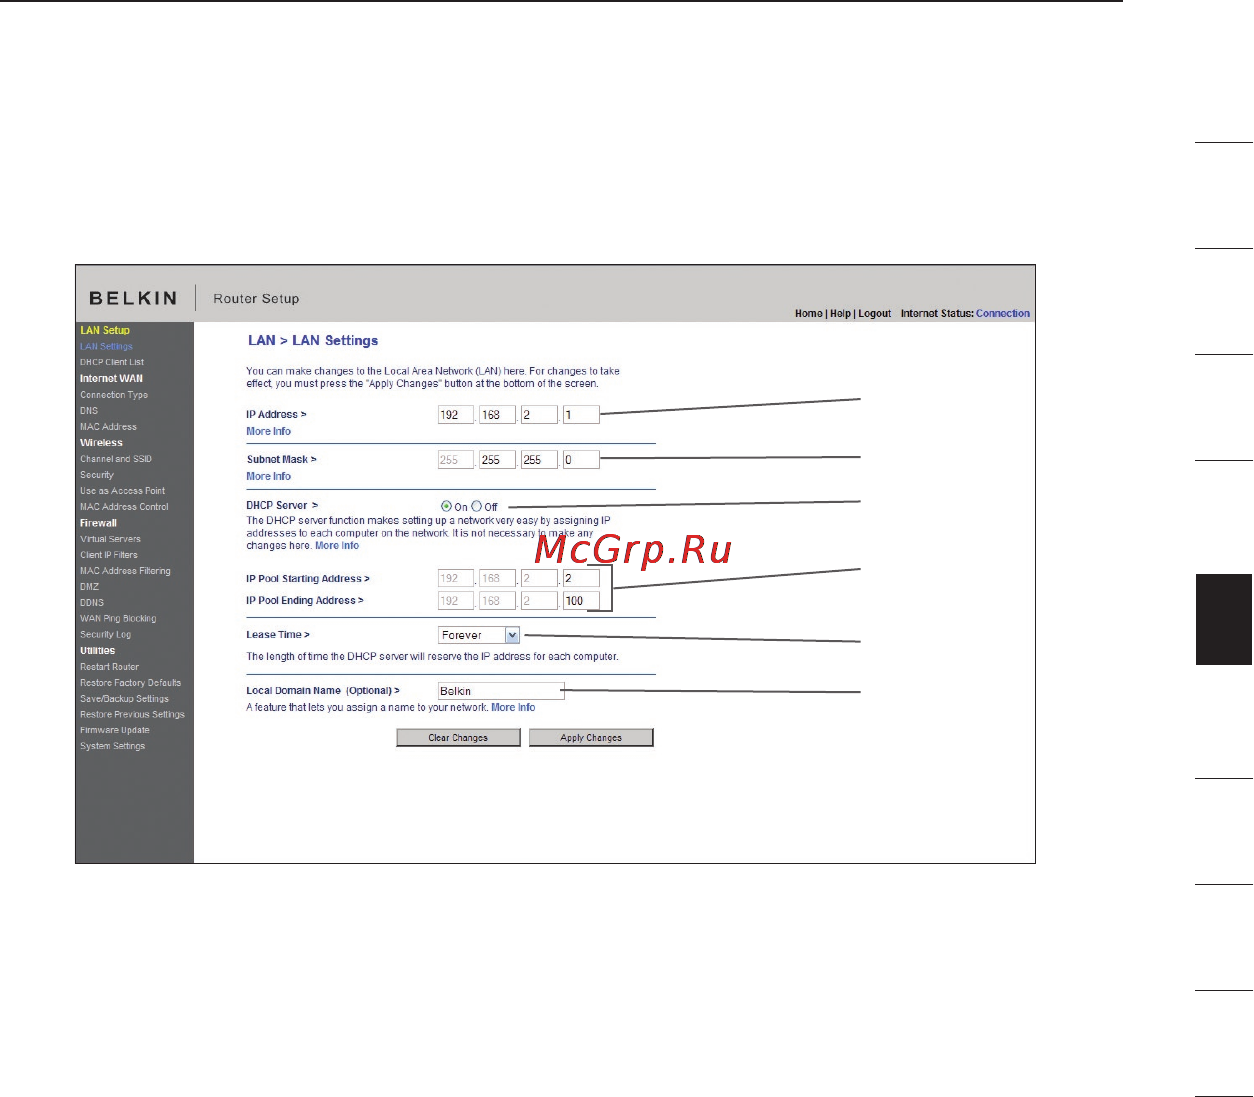
Task: Click the Subnet Mask second octet field 255
Action: click(497, 459)
